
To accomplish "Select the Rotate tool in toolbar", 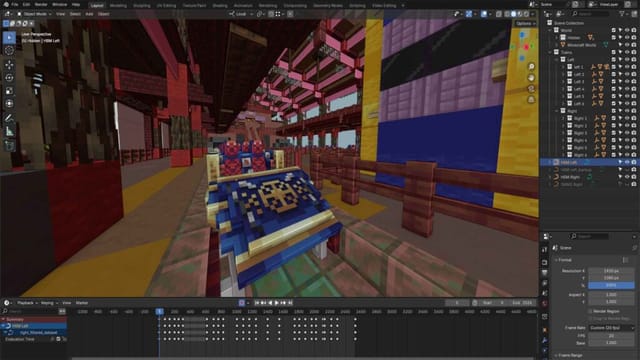I will click(9, 78).
